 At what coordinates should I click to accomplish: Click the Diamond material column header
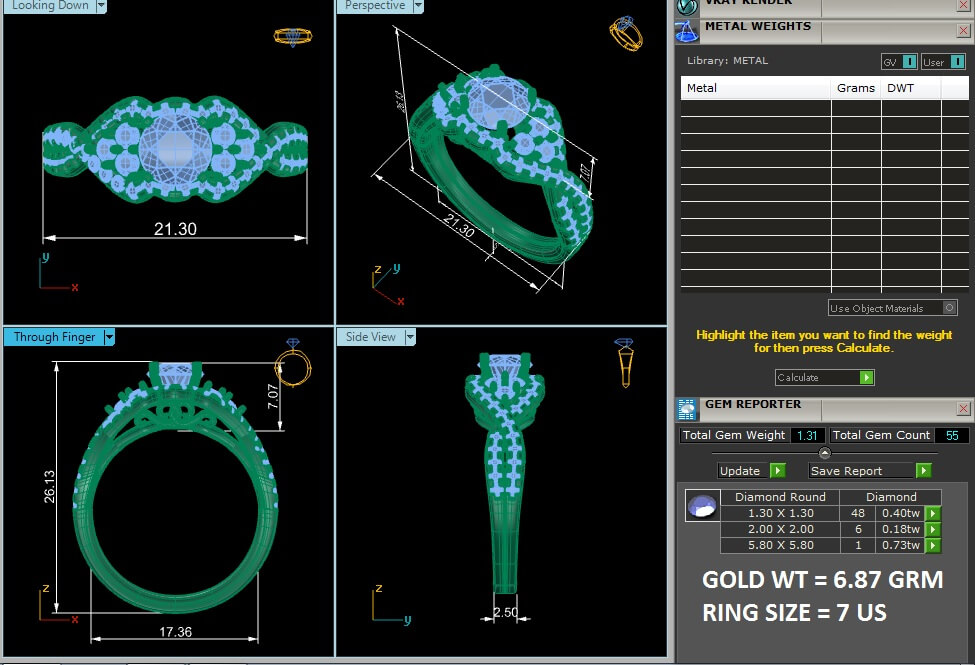point(891,497)
